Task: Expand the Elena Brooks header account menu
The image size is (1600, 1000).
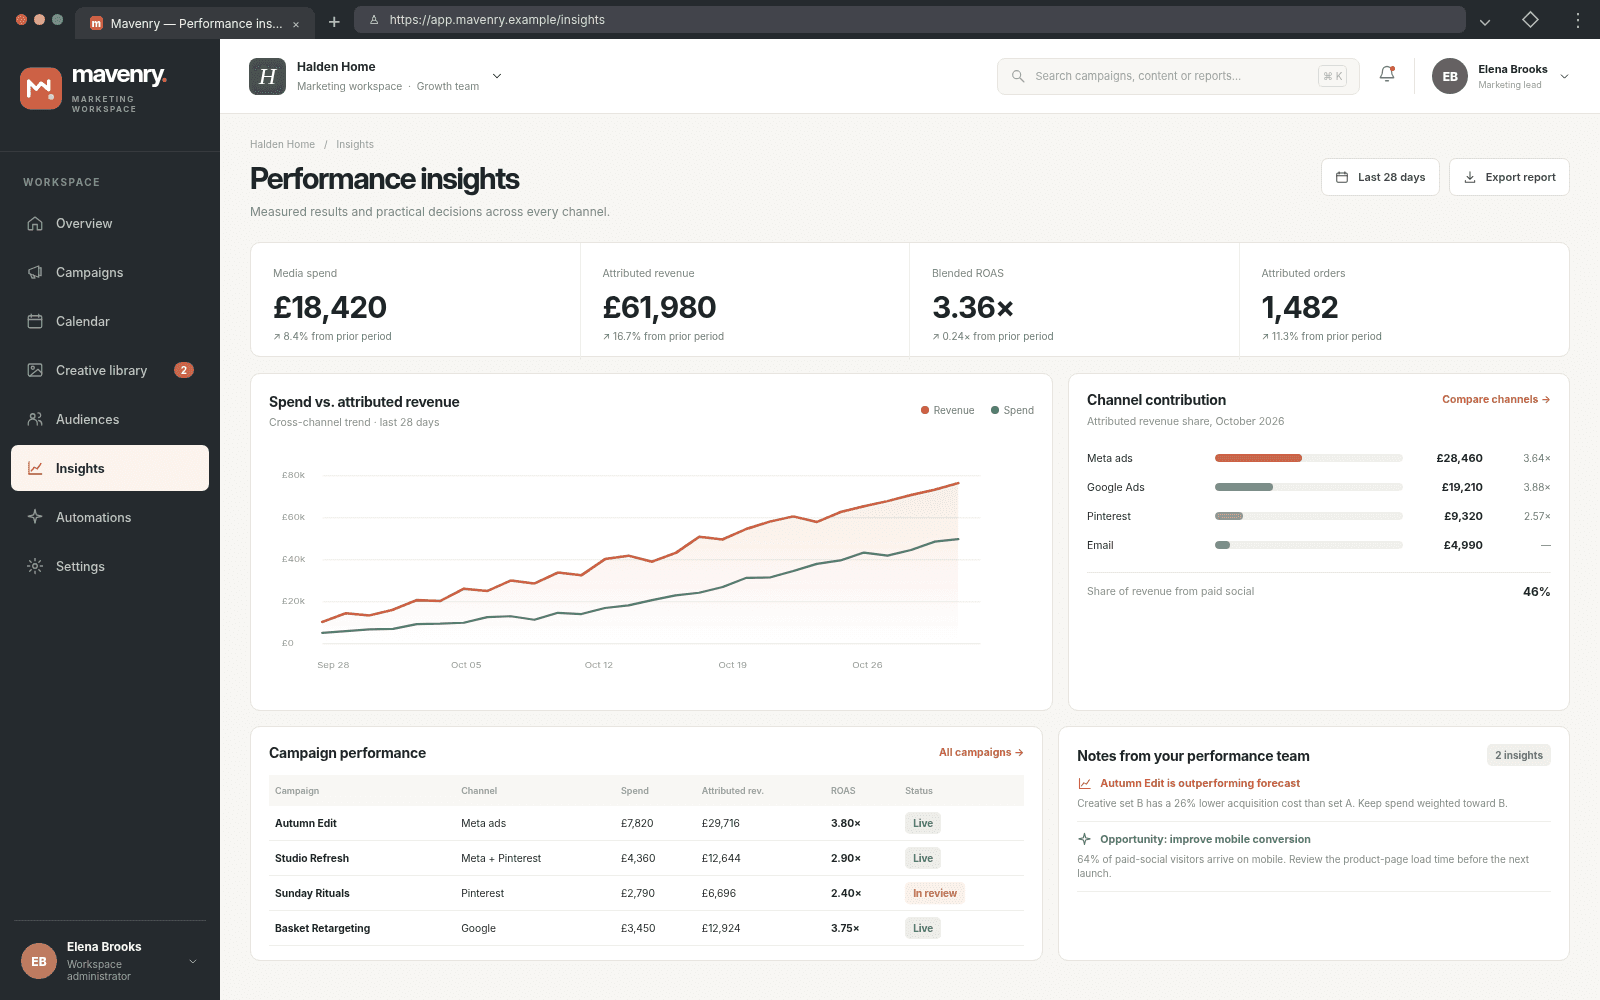Action: coord(1565,76)
